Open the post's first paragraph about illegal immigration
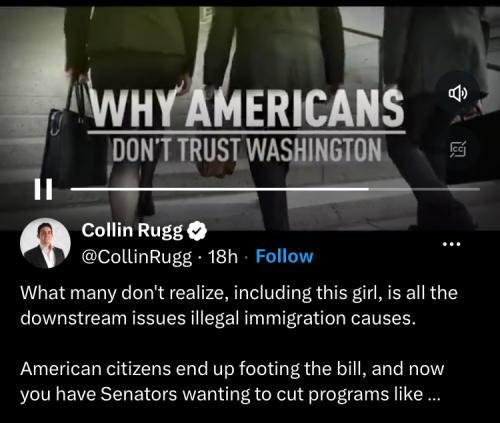 pos(239,306)
